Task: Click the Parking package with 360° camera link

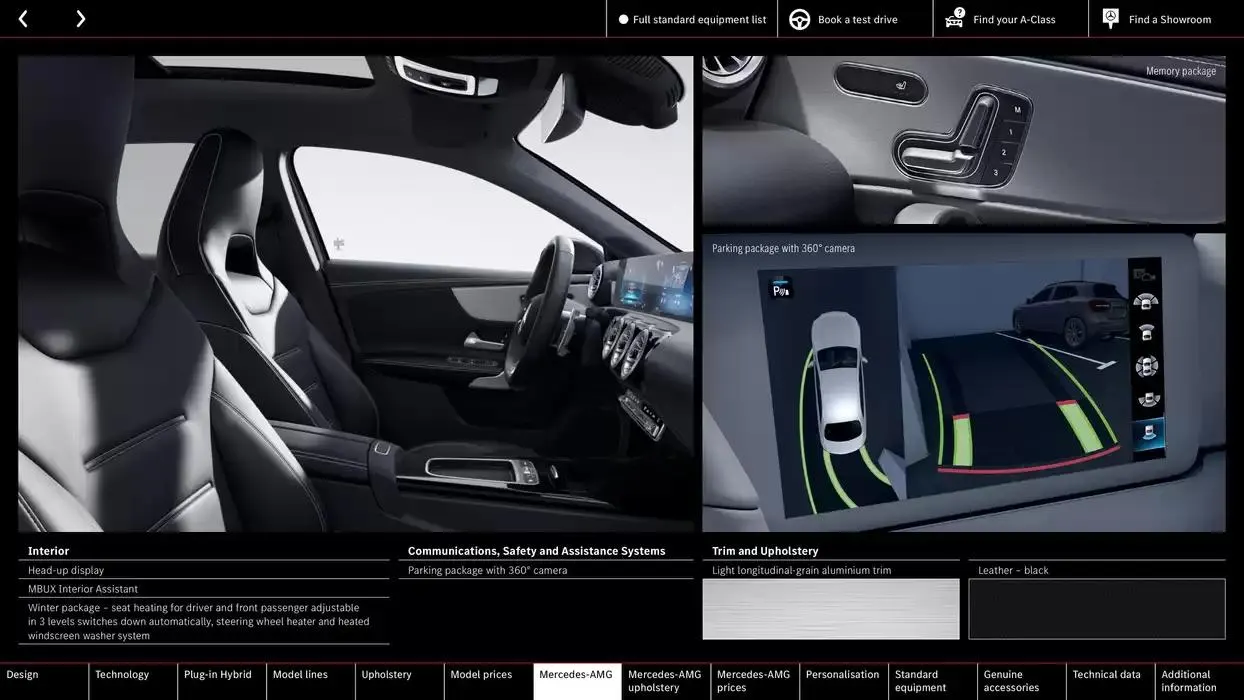Action: [487, 569]
